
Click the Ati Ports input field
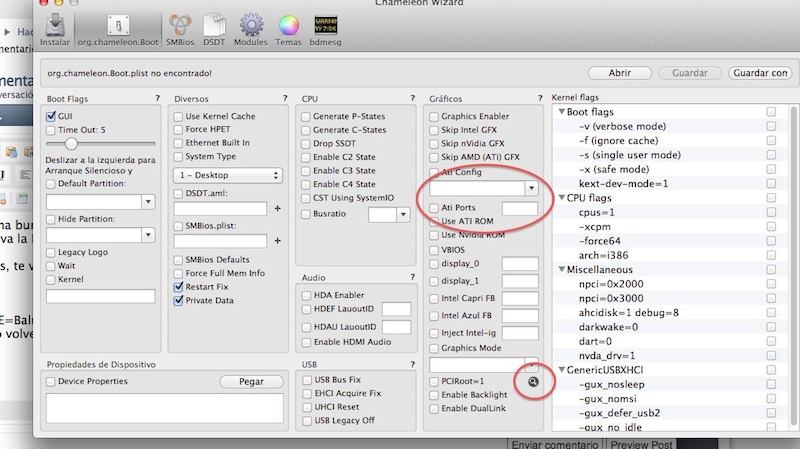pos(520,208)
